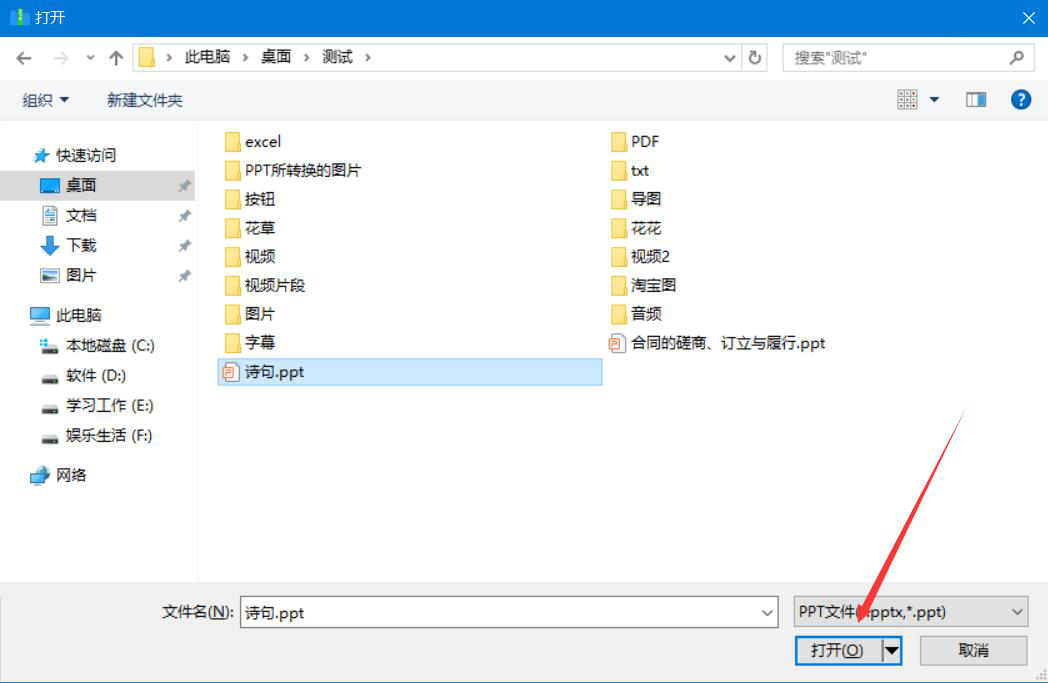Select the 诗句.ppt file
Image resolution: width=1048 pixels, height=683 pixels.
410,372
